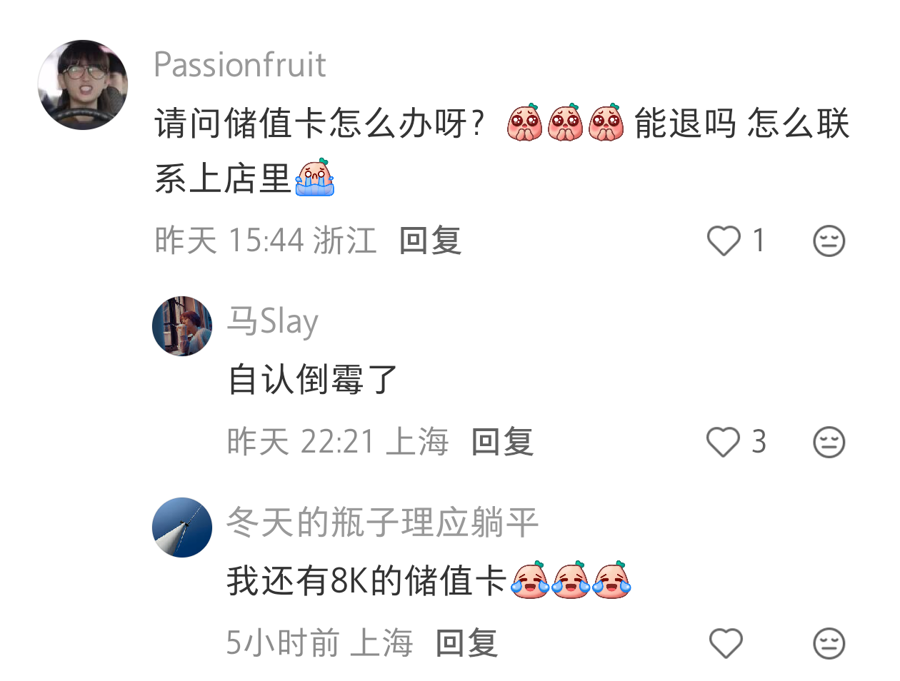
Task: Dislike Passionfruit's comment using the face icon
Action: (x=829, y=241)
